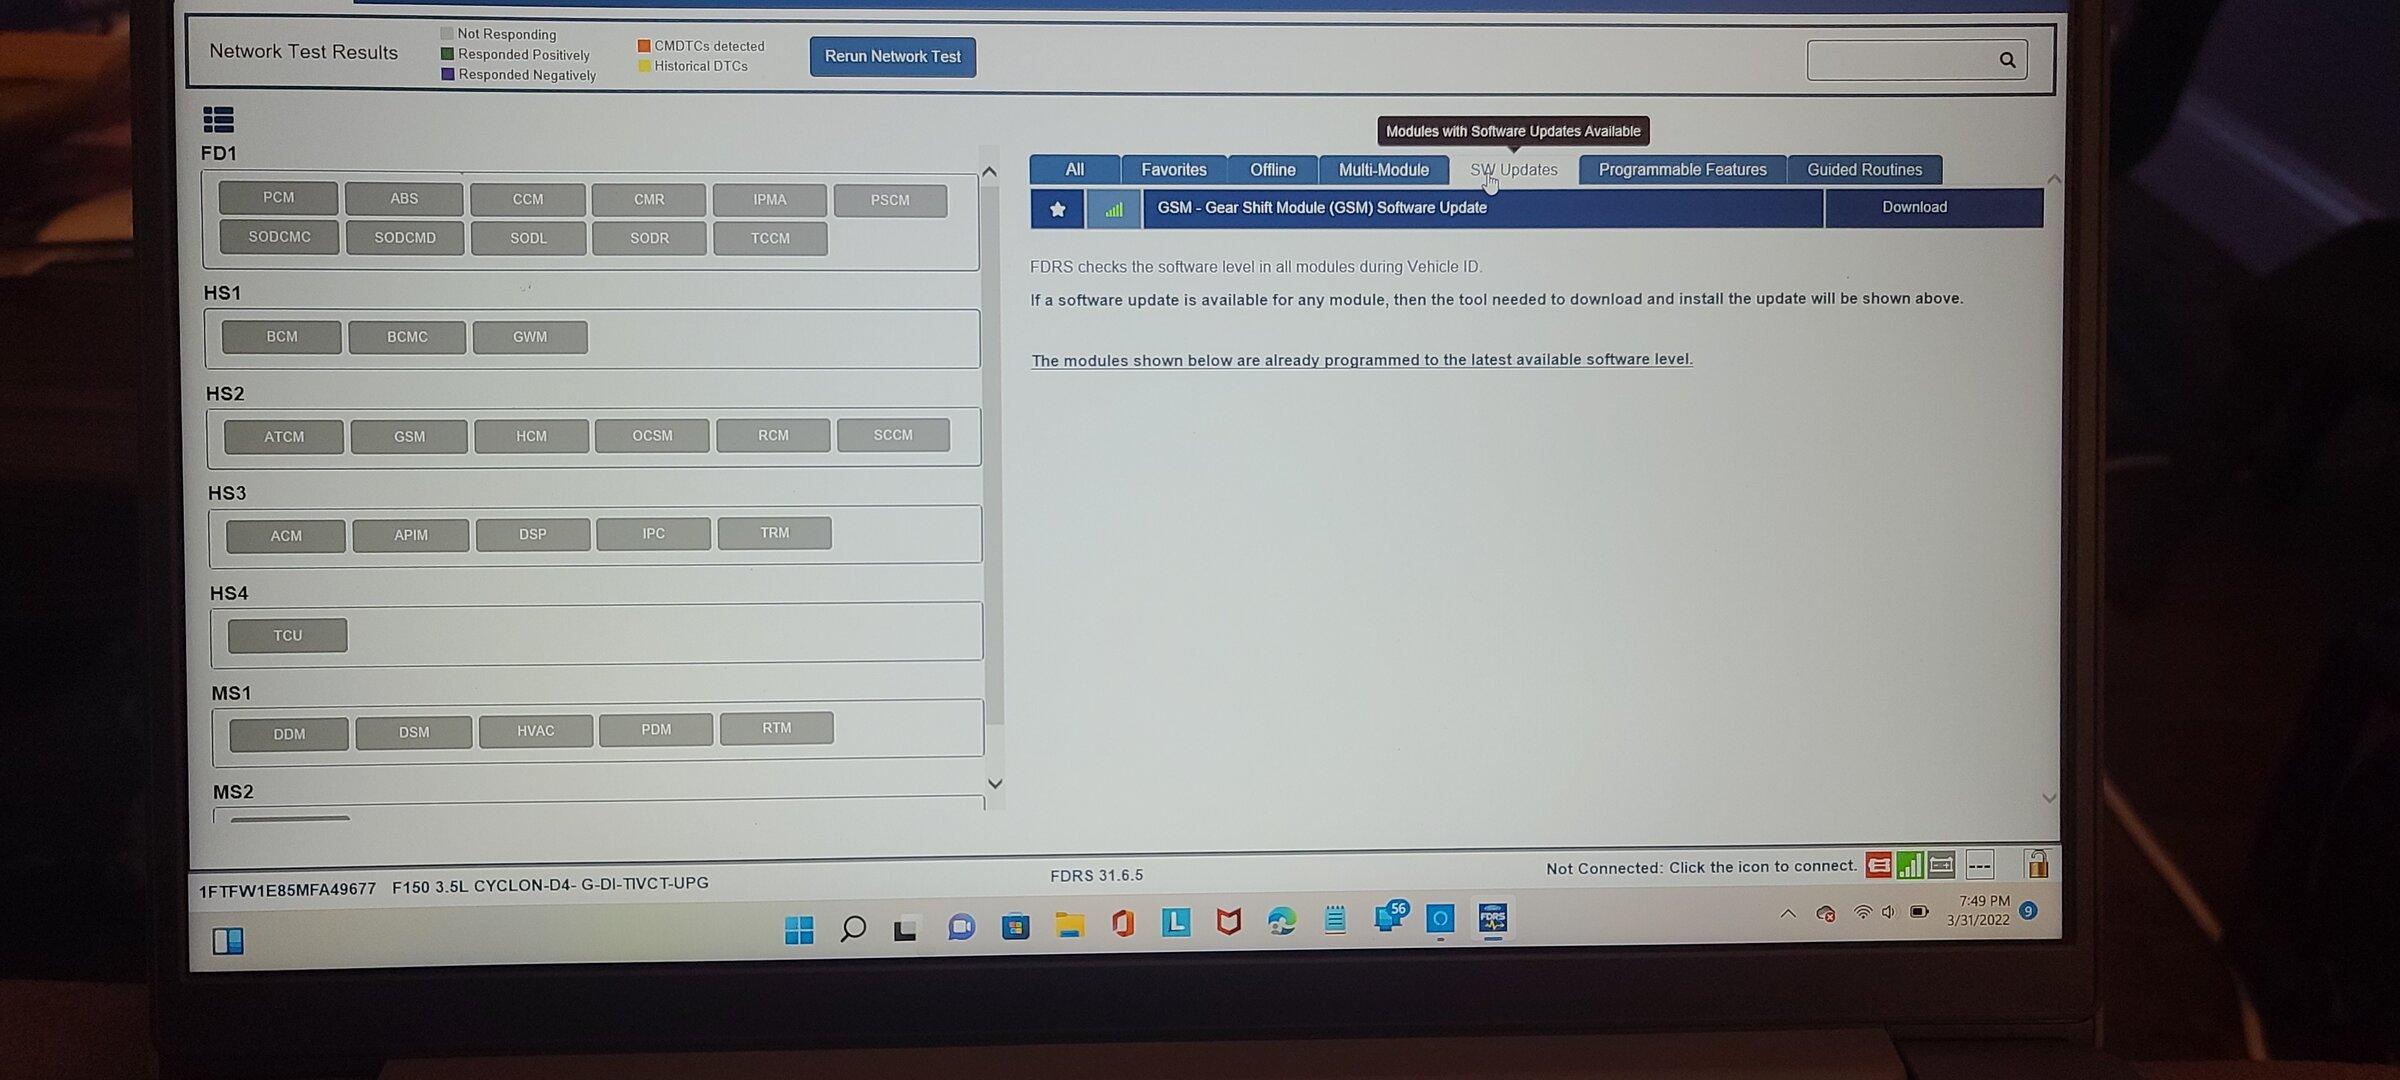The image size is (2400, 1080).
Task: Click the Multi-Module tab
Action: coord(1382,168)
